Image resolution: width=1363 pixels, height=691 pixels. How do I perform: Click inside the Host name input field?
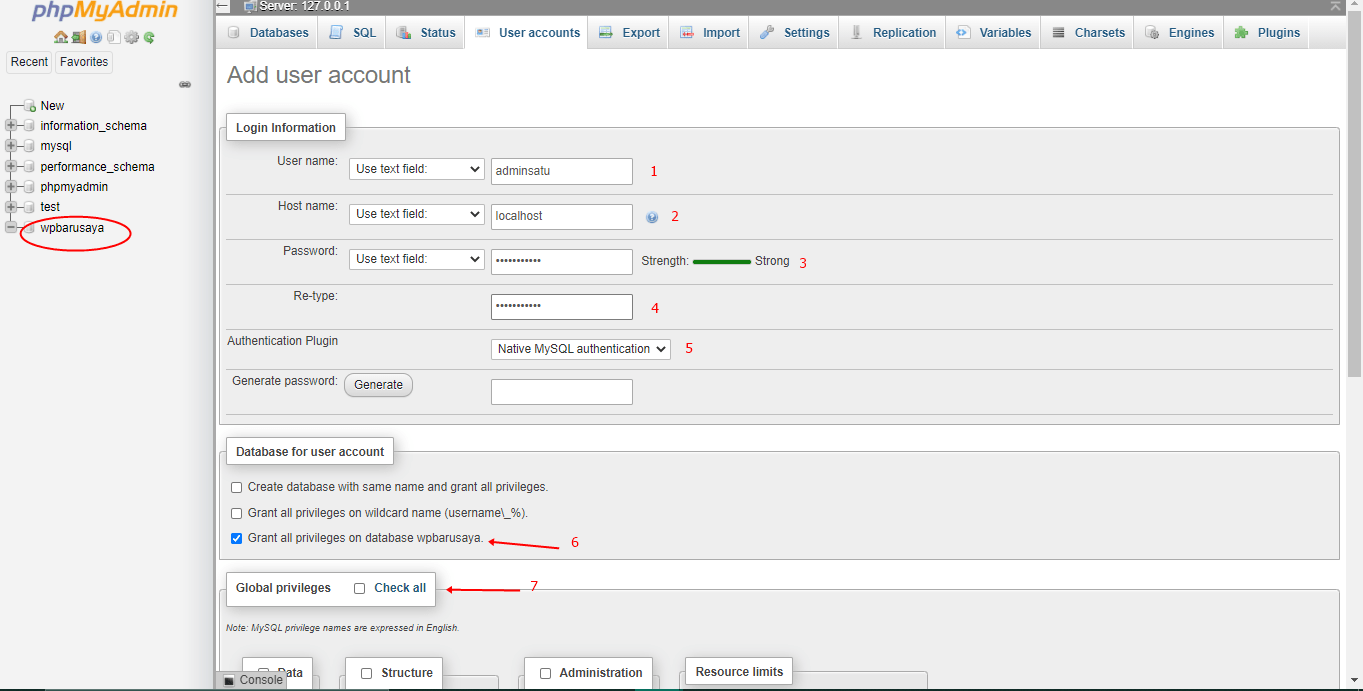coord(561,216)
